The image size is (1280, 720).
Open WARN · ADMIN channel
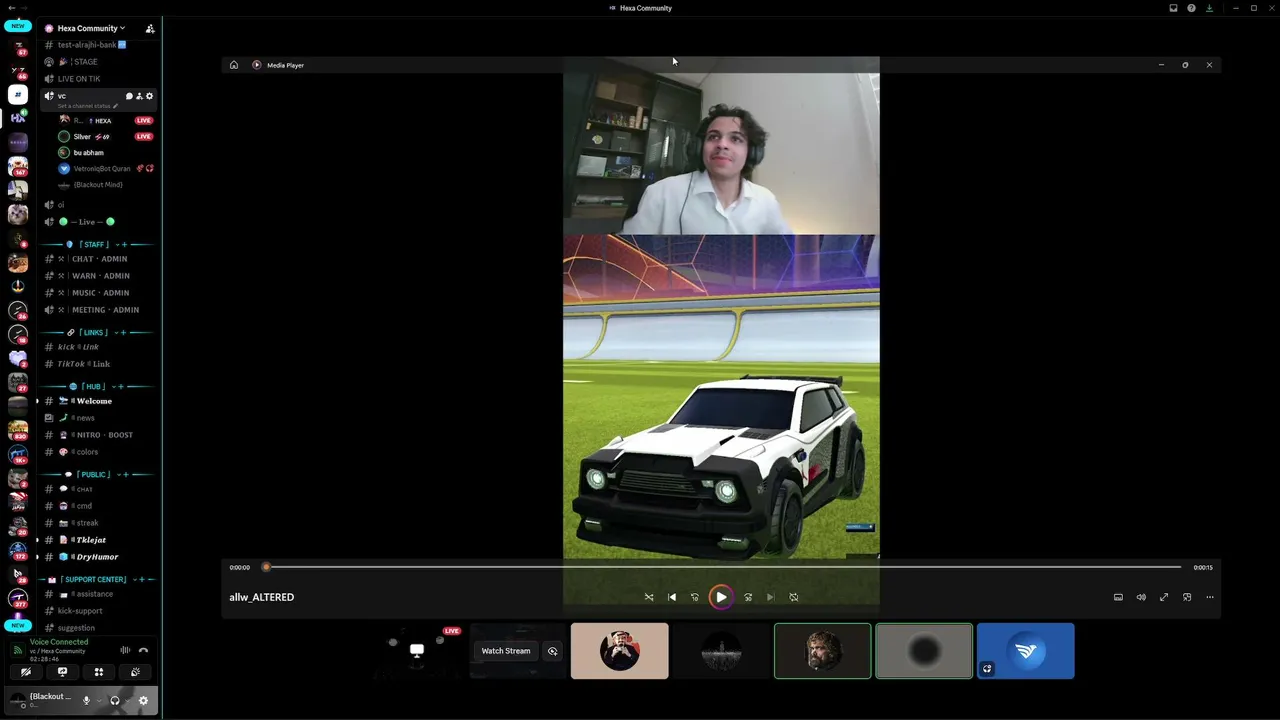coord(99,276)
